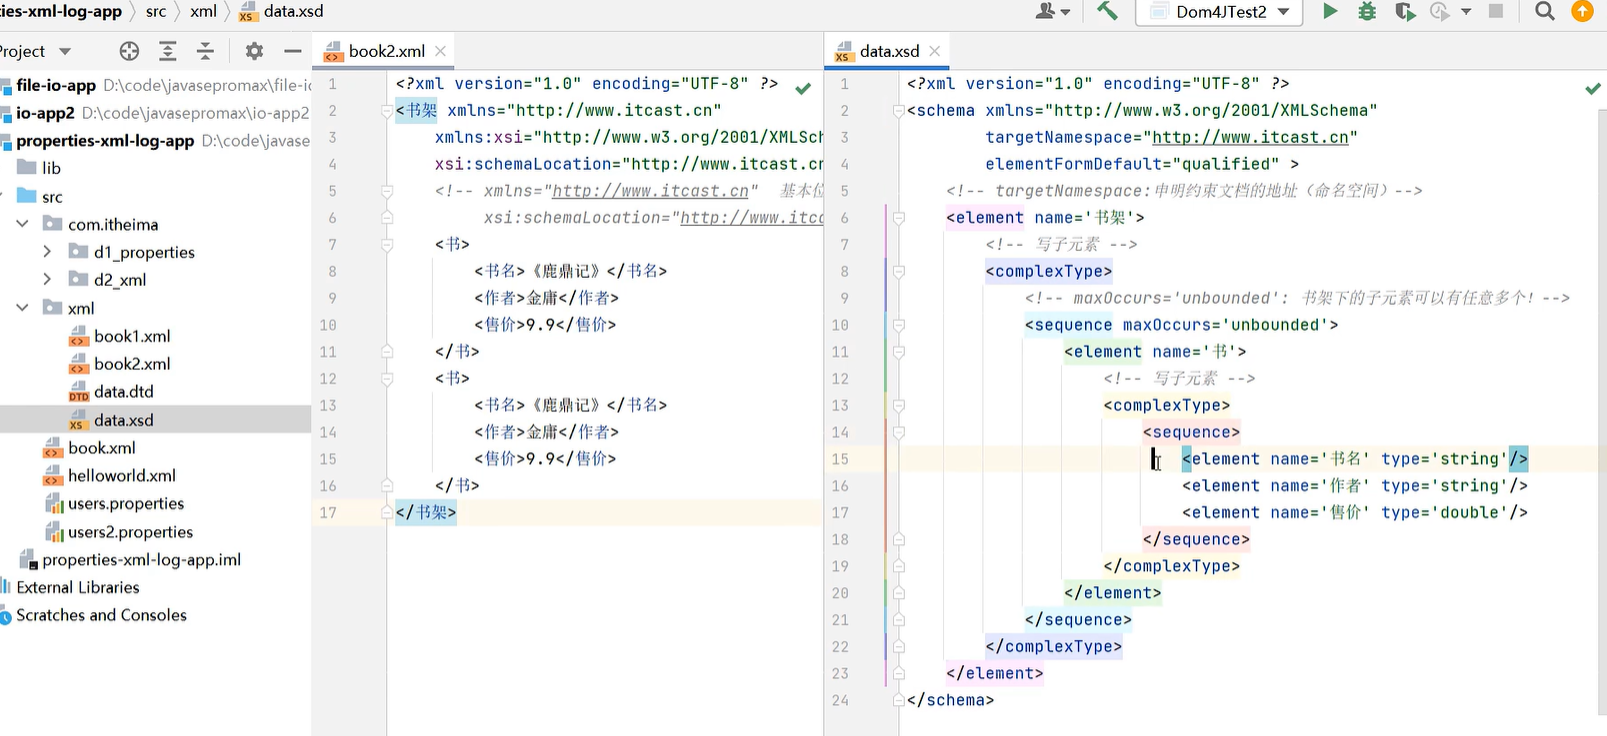Open Project view mode dropdown arrow
The width and height of the screenshot is (1607, 736).
[x=65, y=51]
